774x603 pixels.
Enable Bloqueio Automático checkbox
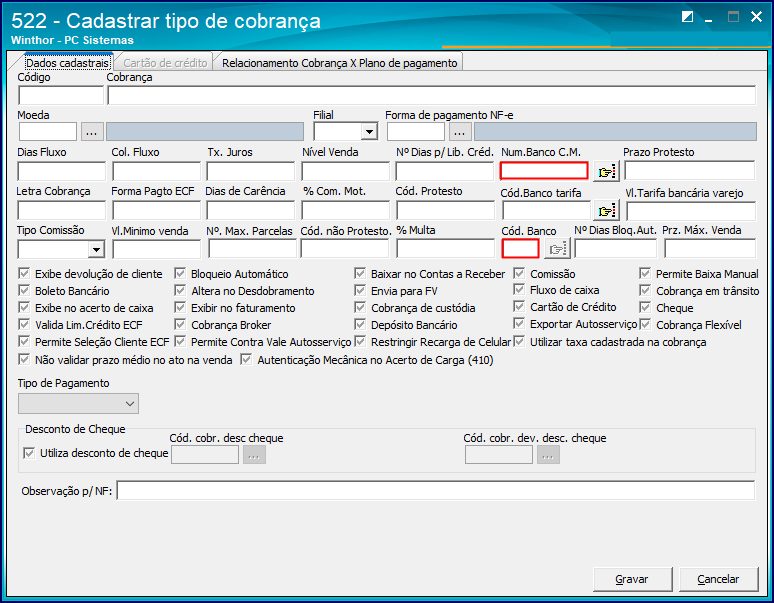coord(180,273)
